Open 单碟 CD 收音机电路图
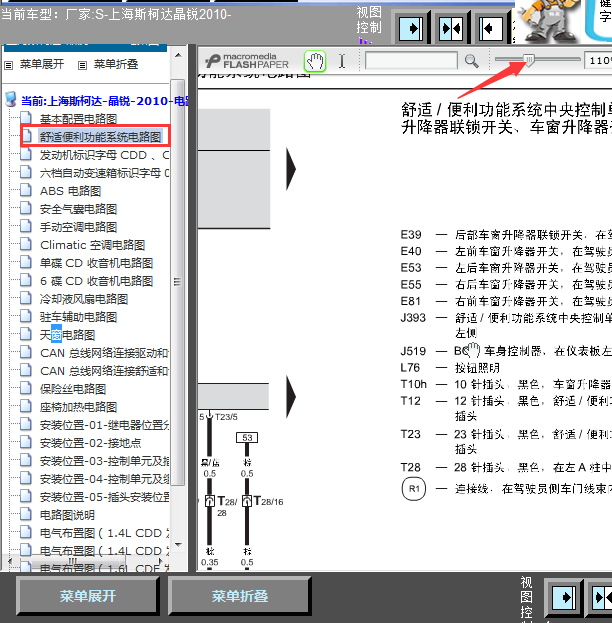This screenshot has width=612, height=623. [x=96, y=263]
